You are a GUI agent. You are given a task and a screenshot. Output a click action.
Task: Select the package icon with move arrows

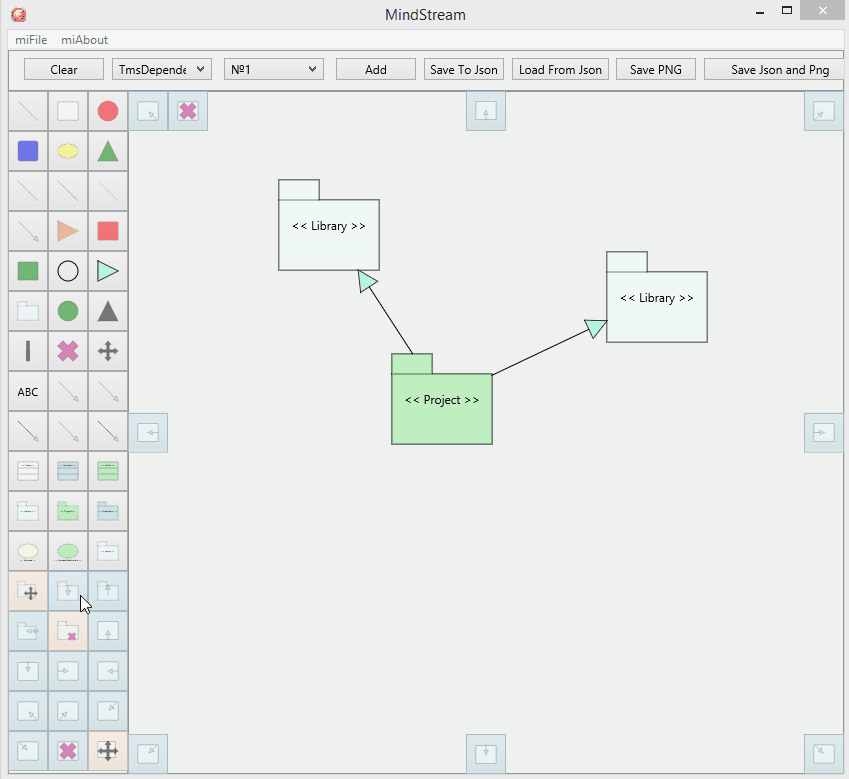point(28,591)
